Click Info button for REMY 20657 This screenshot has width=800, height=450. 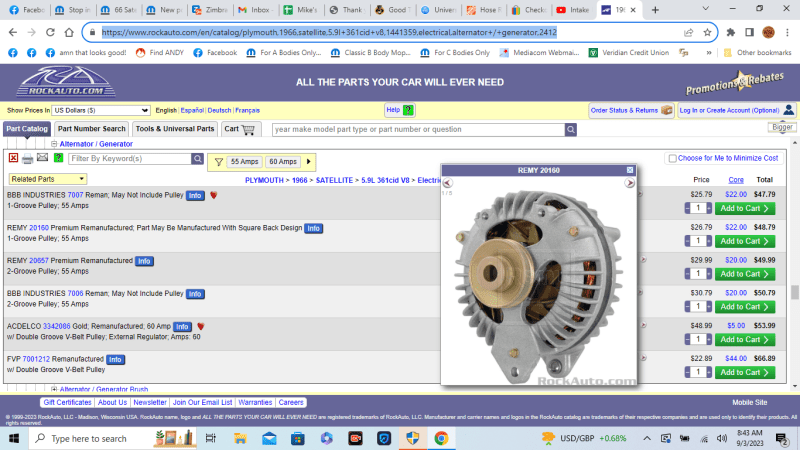pyautogui.click(x=144, y=261)
